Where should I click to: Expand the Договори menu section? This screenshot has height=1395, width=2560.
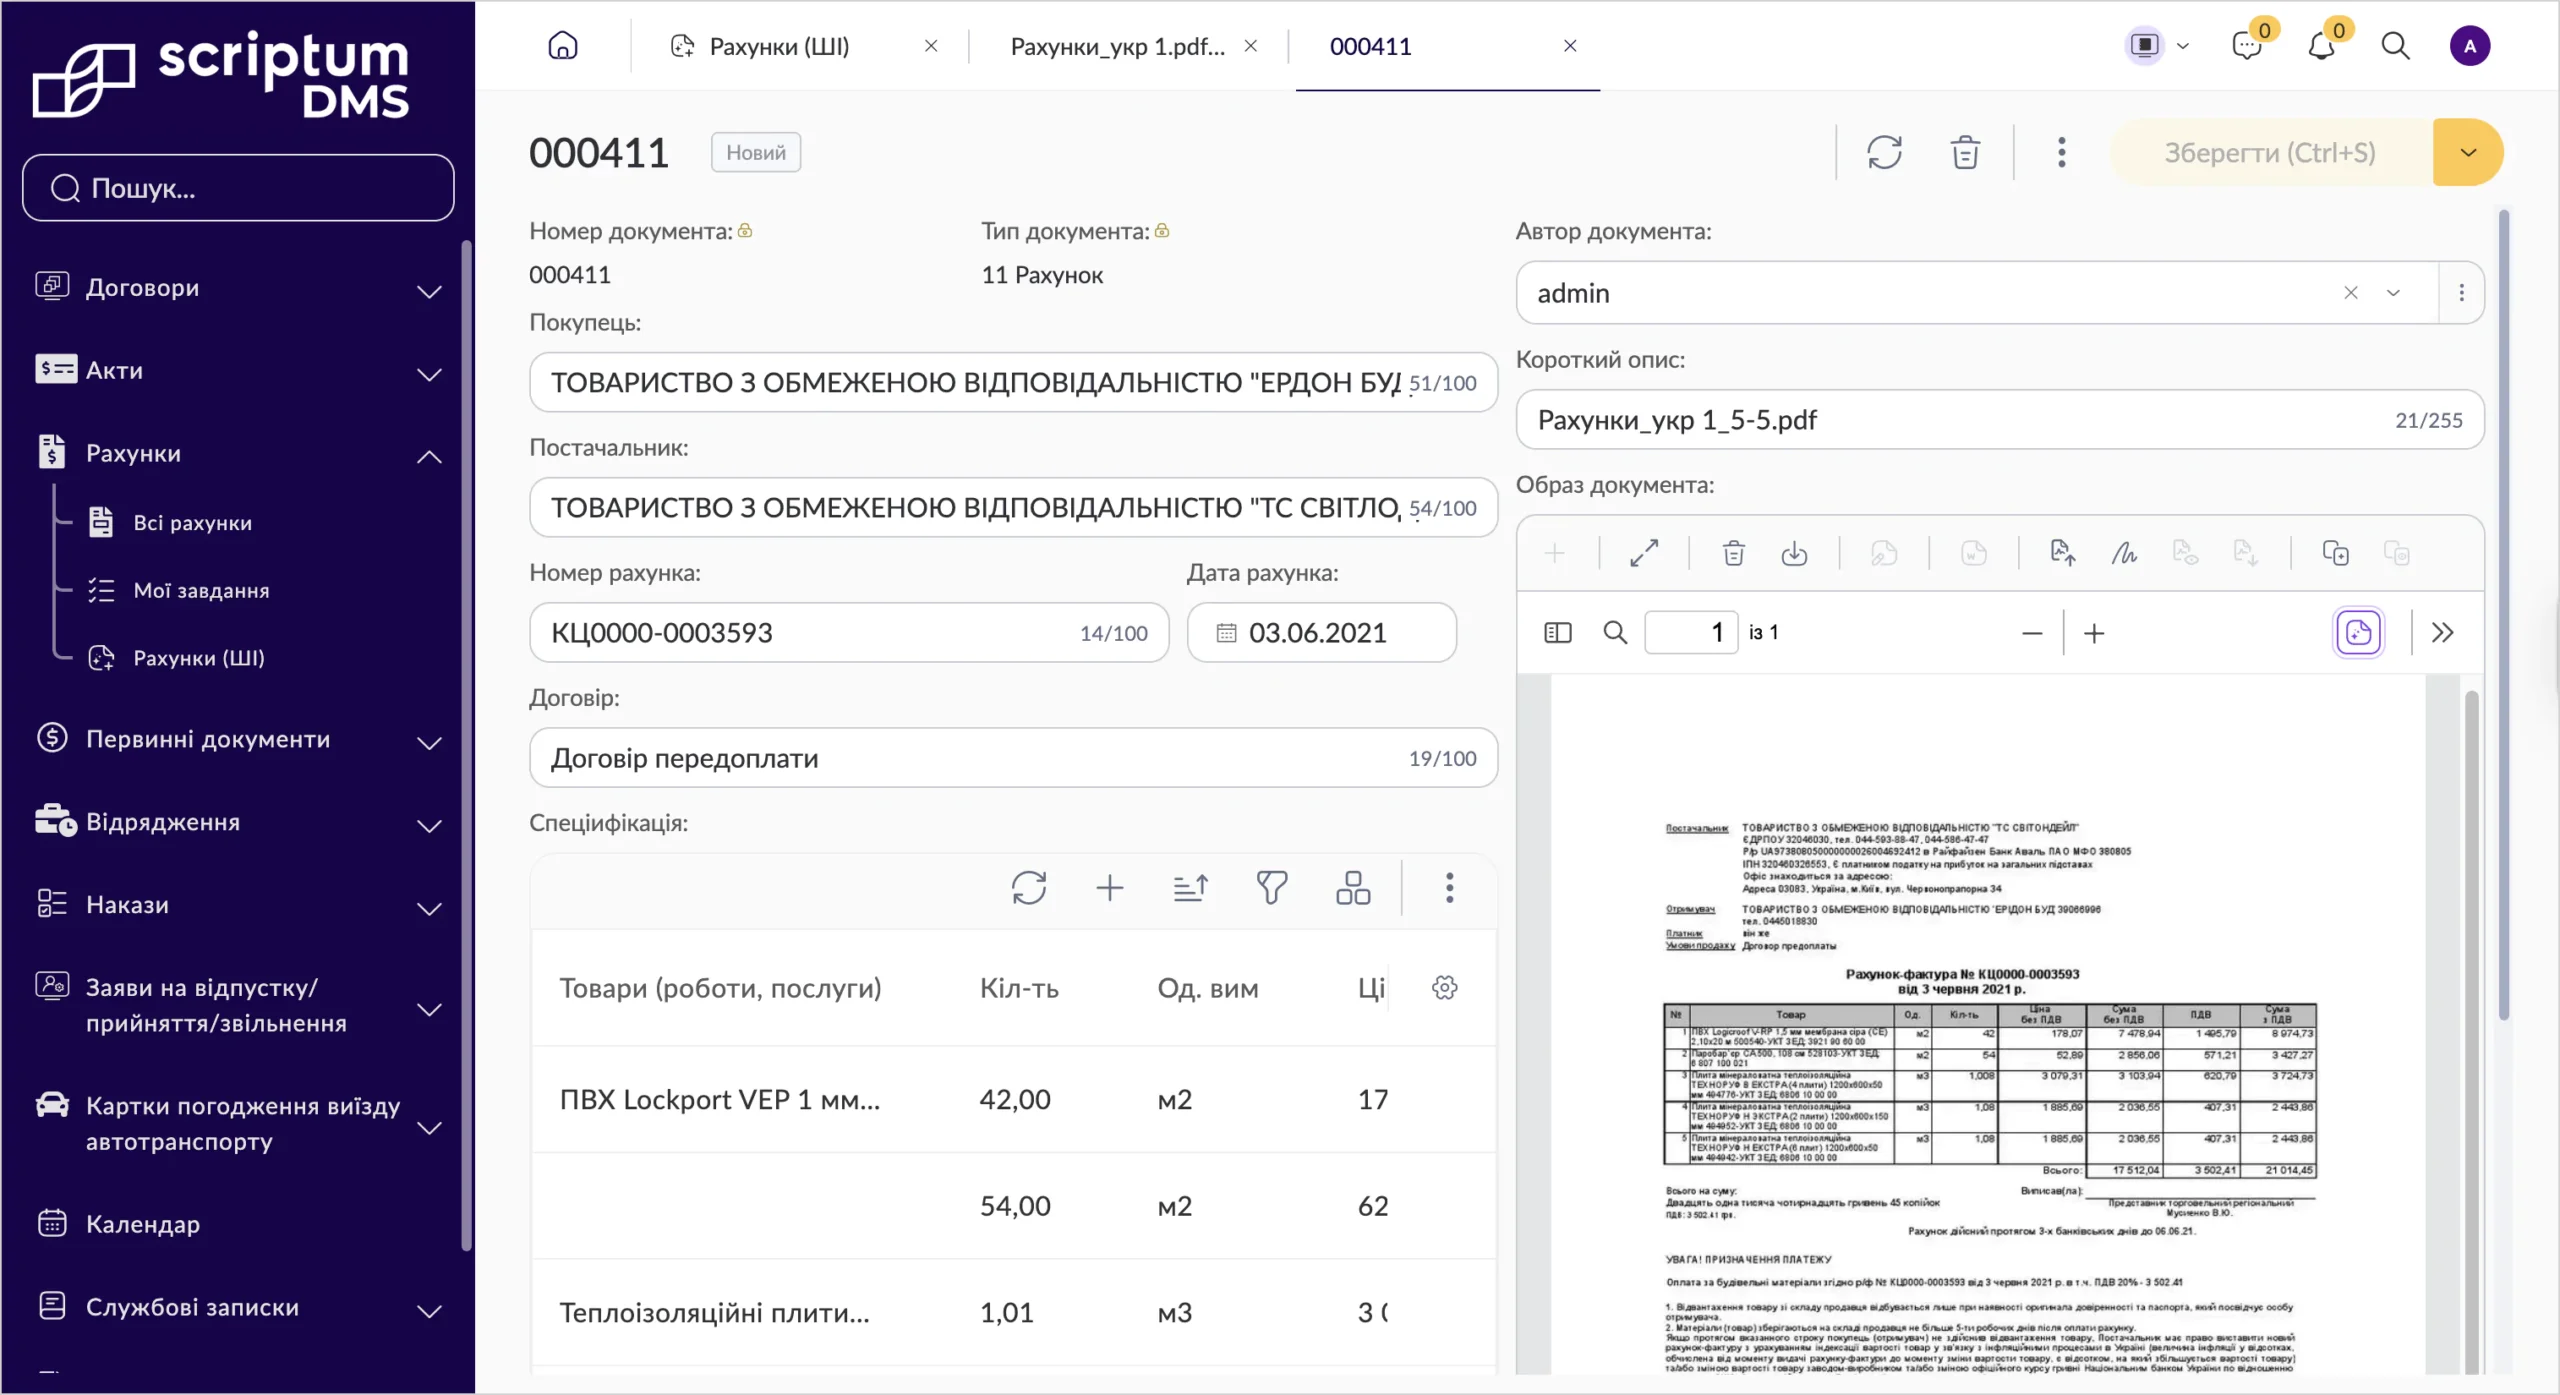[238, 288]
